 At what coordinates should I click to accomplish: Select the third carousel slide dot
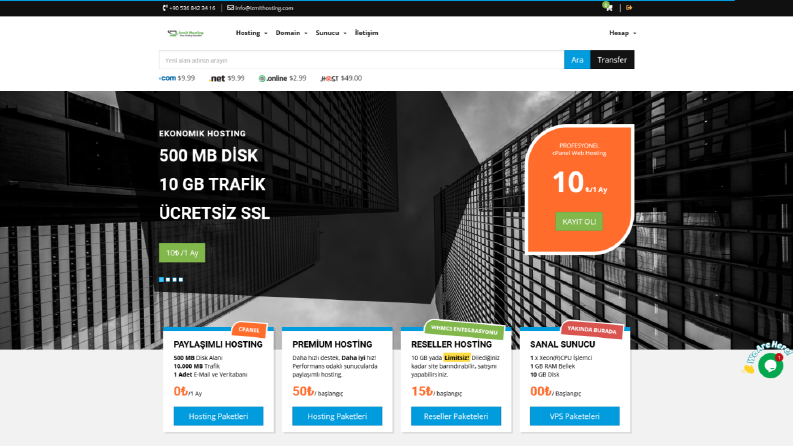(174, 280)
